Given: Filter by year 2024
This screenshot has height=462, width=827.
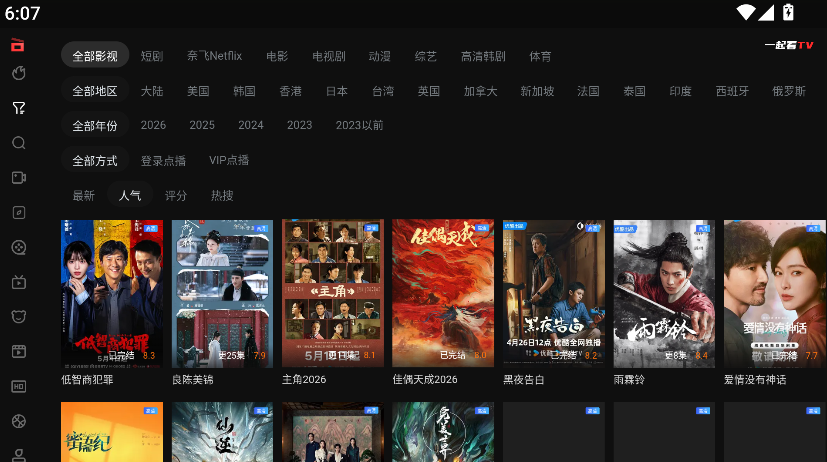Looking at the screenshot, I should pos(251,125).
